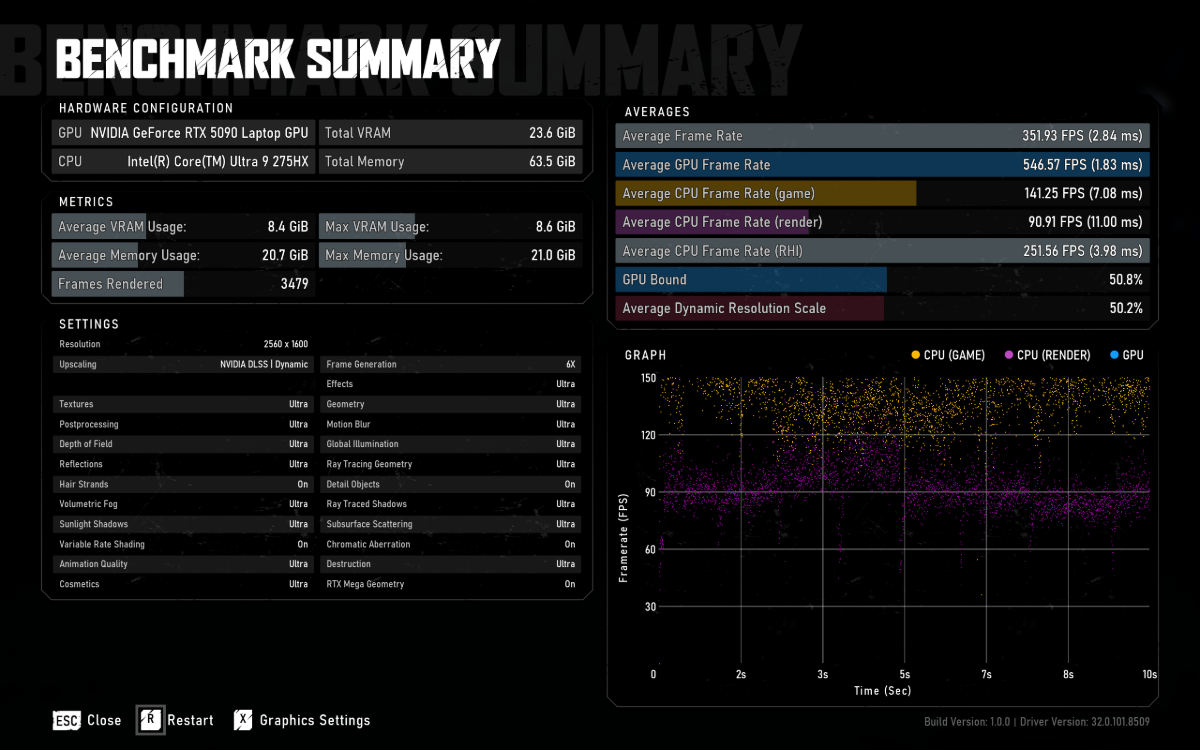
Task: Click the ESC key icon
Action: (x=66, y=720)
